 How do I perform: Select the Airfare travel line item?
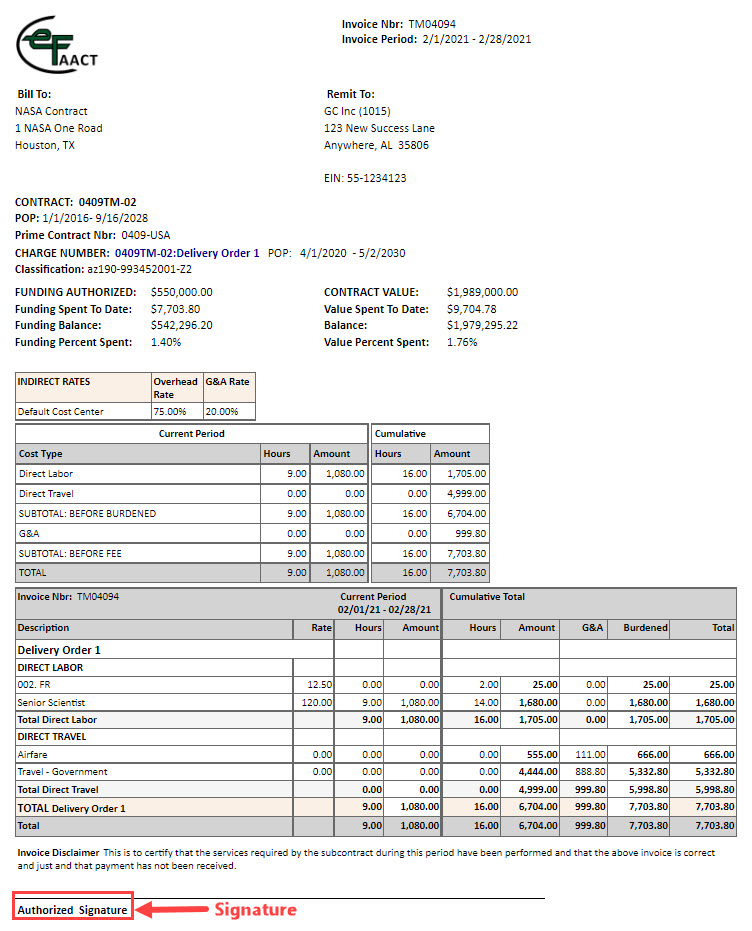[34, 754]
